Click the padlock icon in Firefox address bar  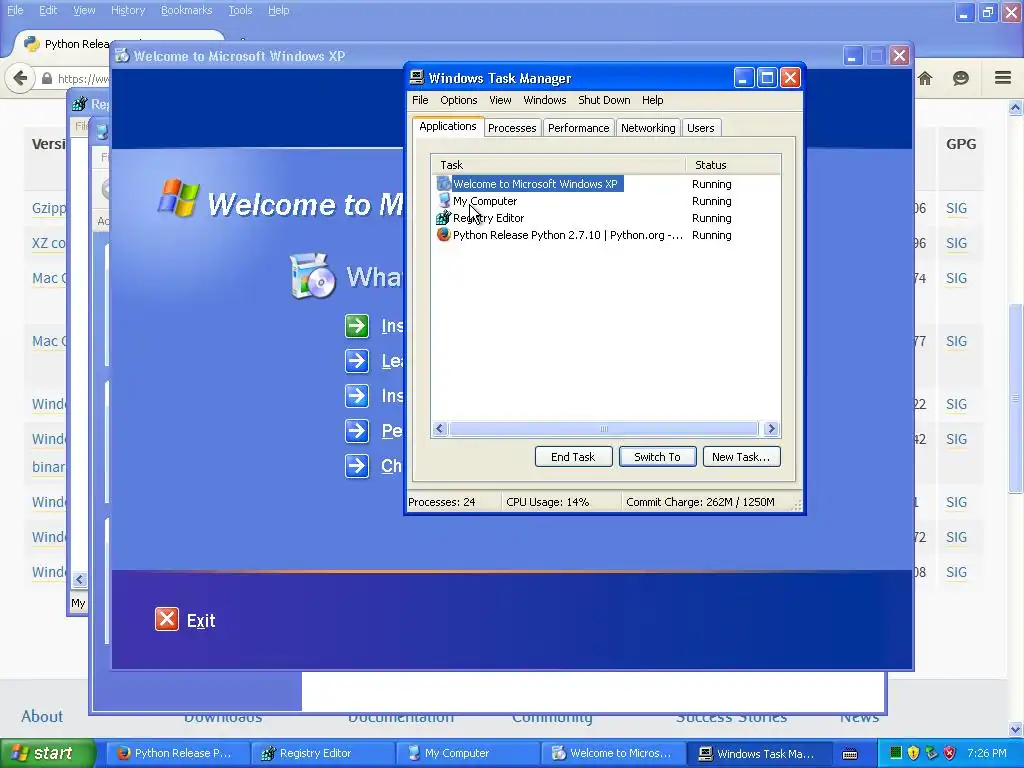click(x=47, y=78)
